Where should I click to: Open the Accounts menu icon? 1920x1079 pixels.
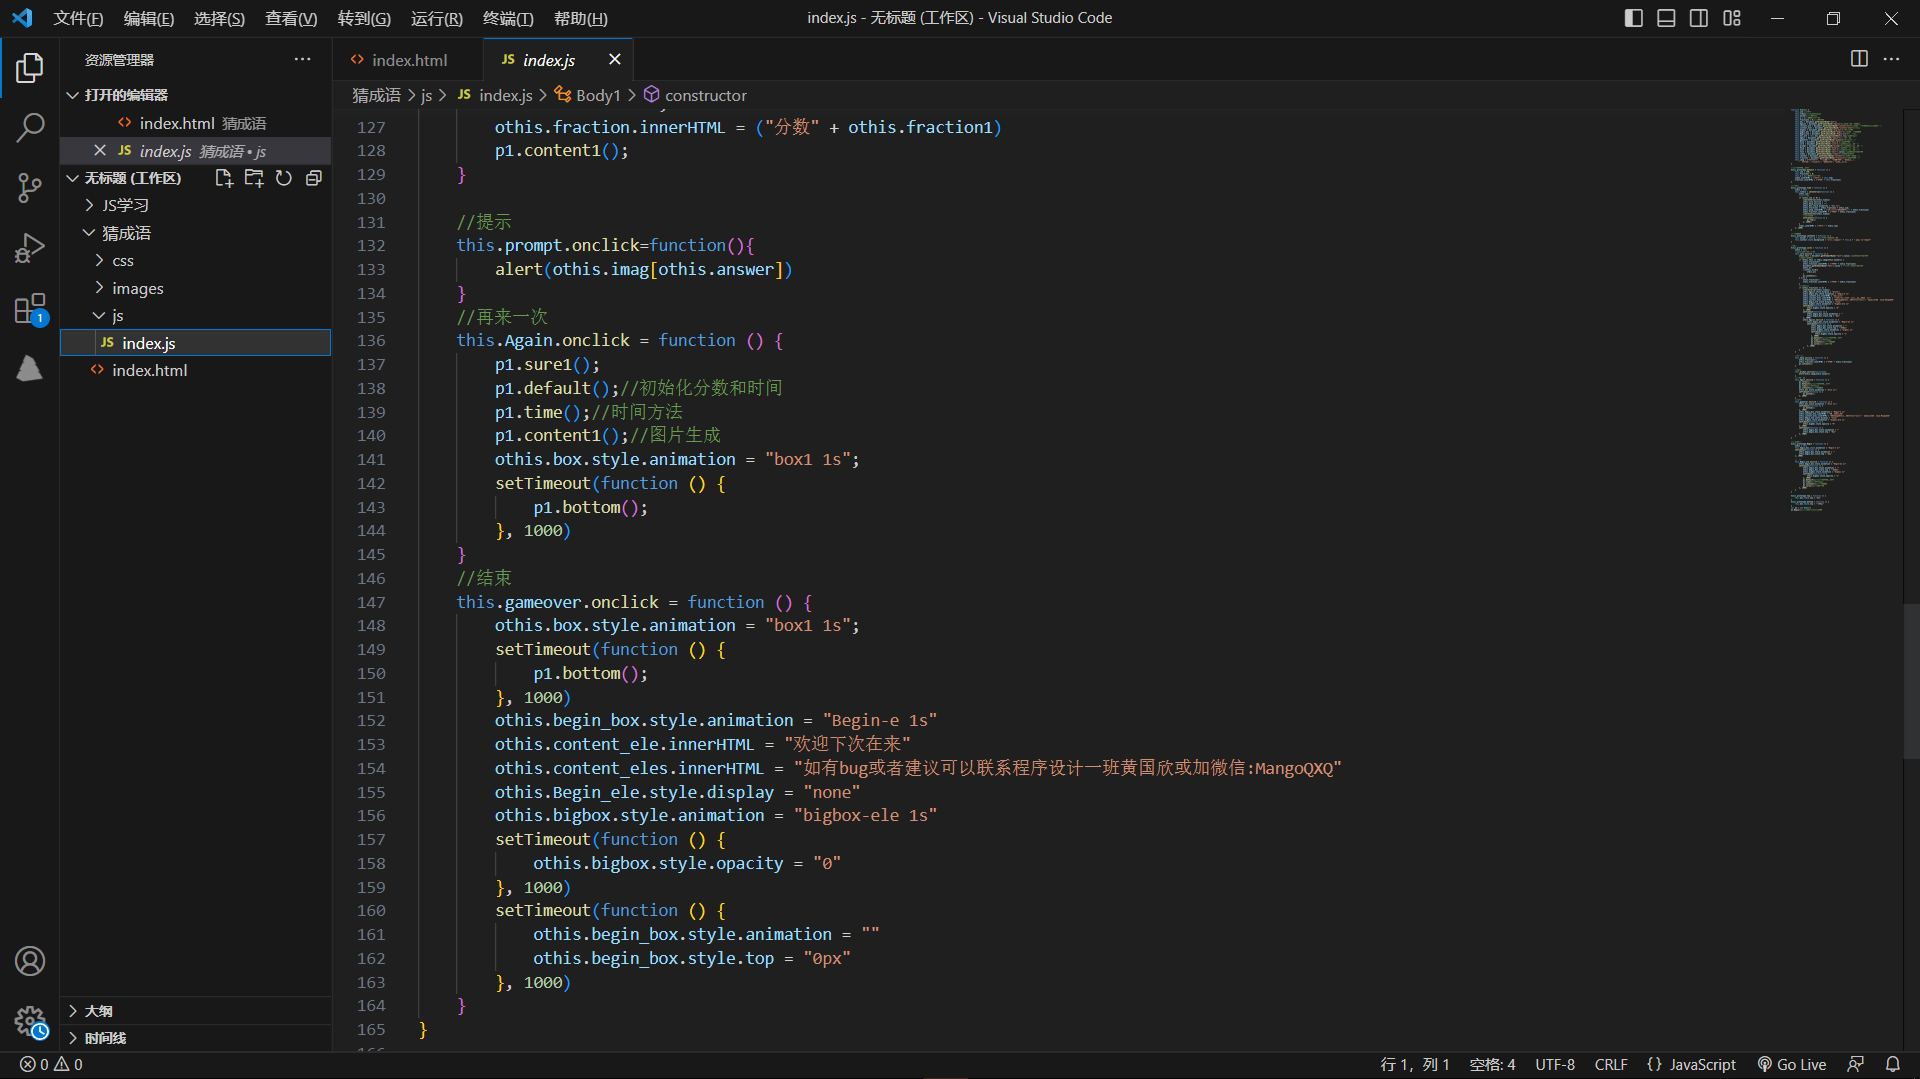[30, 961]
